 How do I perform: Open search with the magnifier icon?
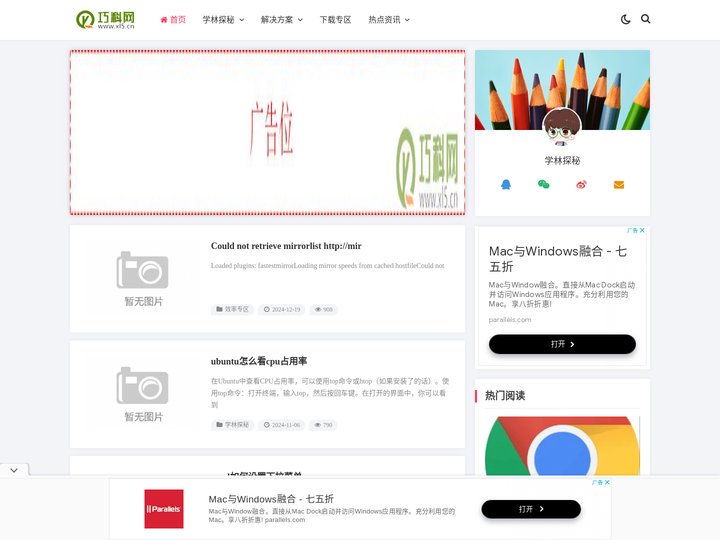click(x=646, y=19)
